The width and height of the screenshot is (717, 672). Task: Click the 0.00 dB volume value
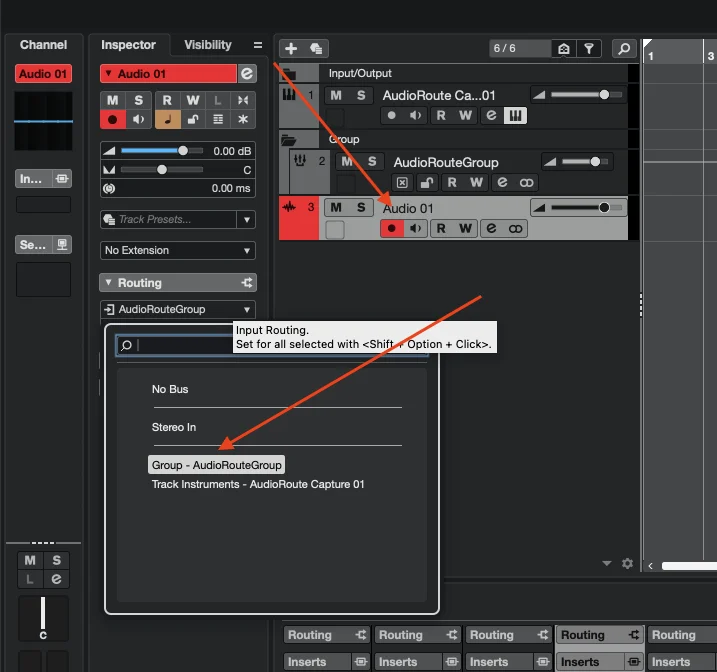click(x=232, y=151)
